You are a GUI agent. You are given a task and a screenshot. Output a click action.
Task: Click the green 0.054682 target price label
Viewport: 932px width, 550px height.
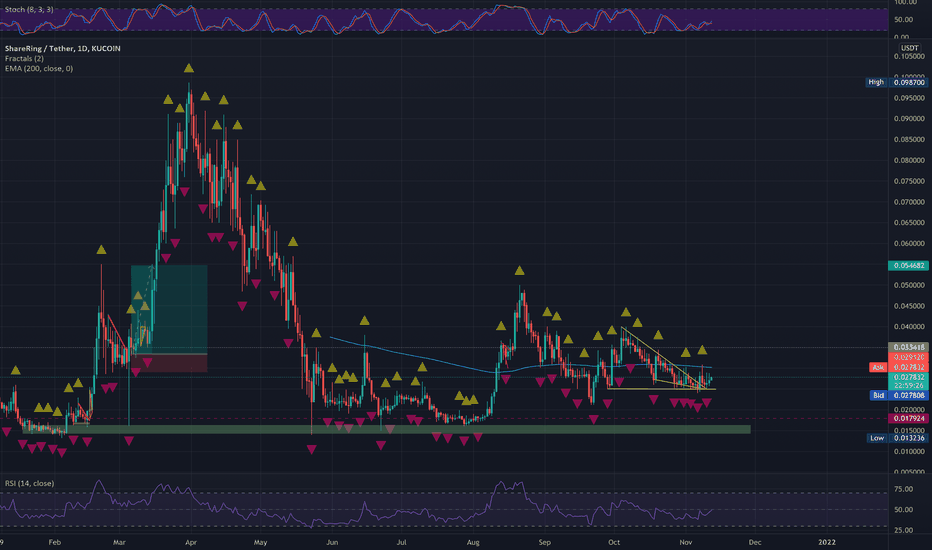click(908, 265)
